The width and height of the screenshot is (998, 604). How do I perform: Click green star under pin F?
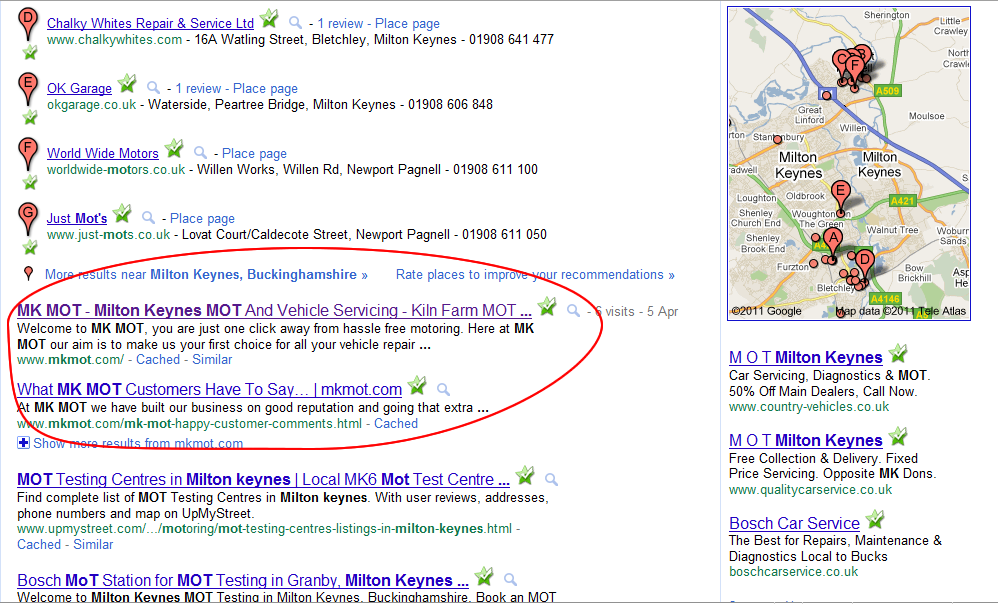click(x=30, y=183)
